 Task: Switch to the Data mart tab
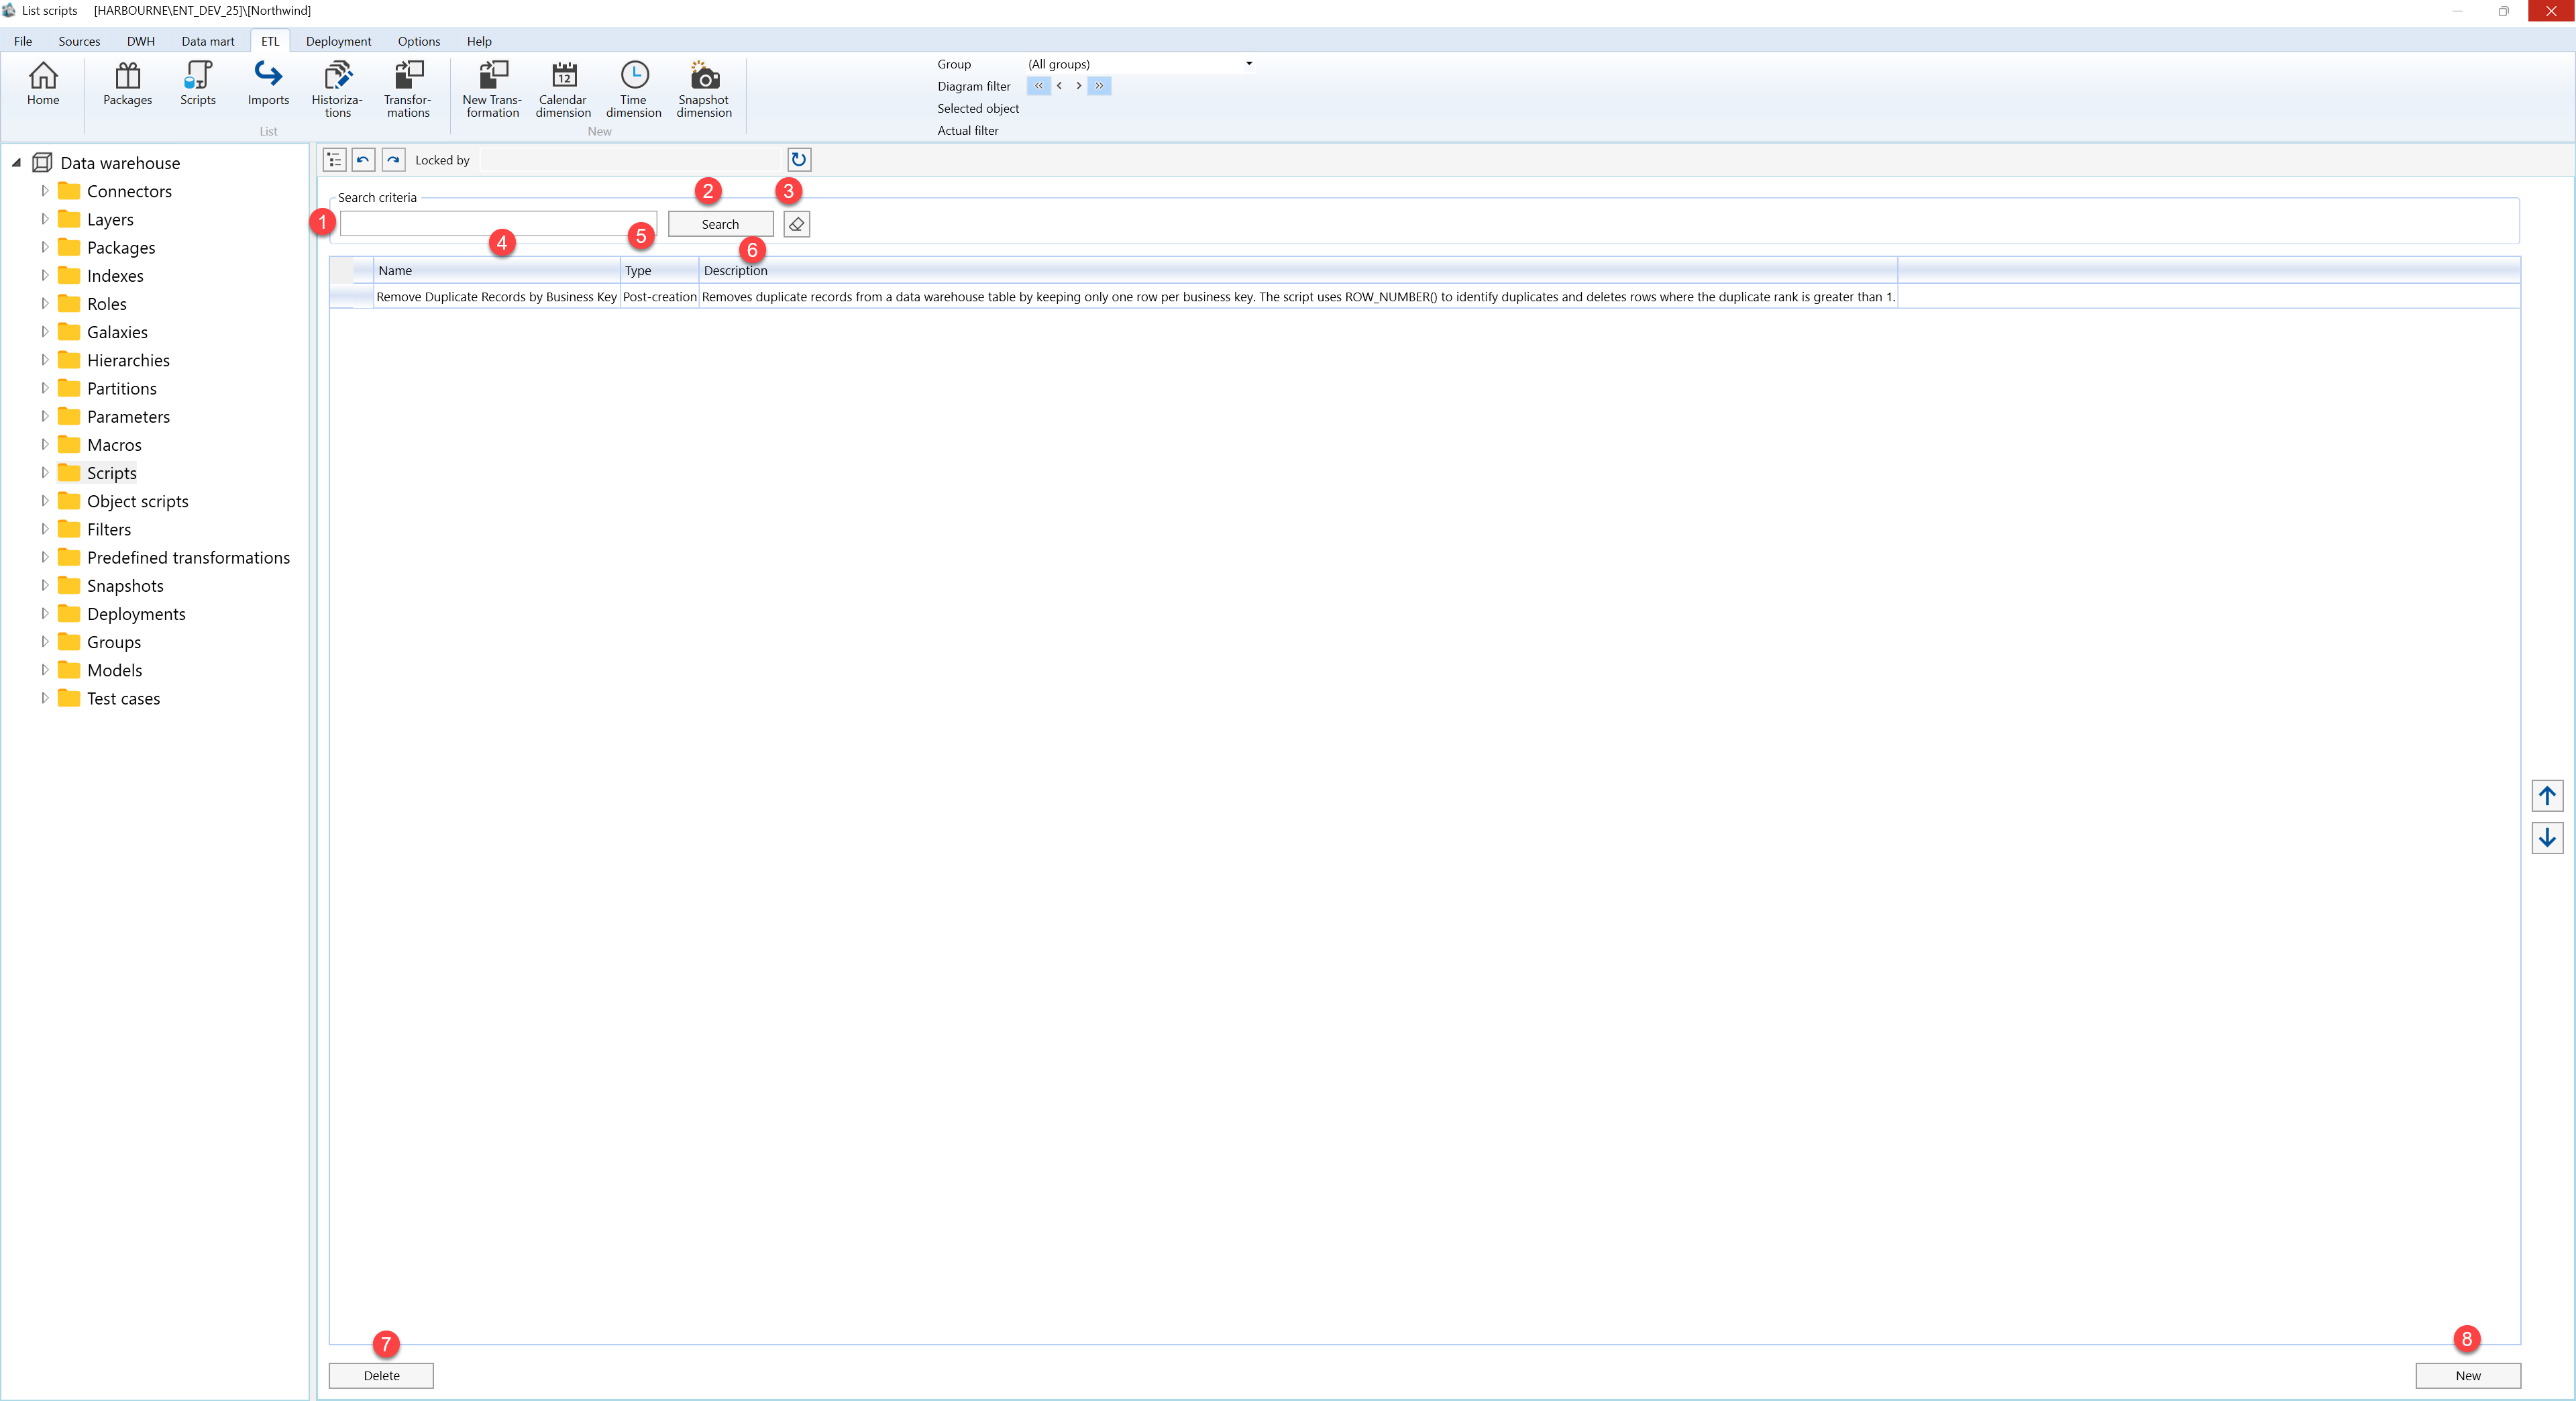[x=208, y=41]
